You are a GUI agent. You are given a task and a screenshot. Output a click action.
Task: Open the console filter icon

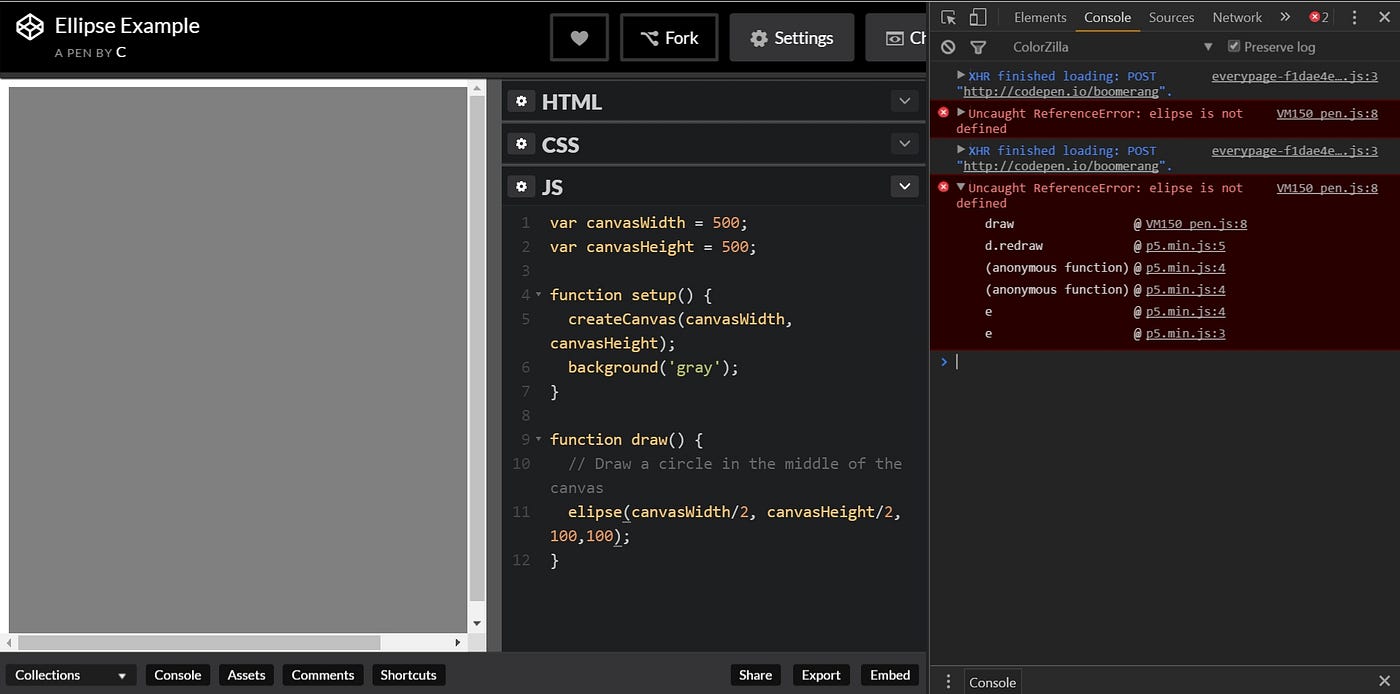click(978, 46)
